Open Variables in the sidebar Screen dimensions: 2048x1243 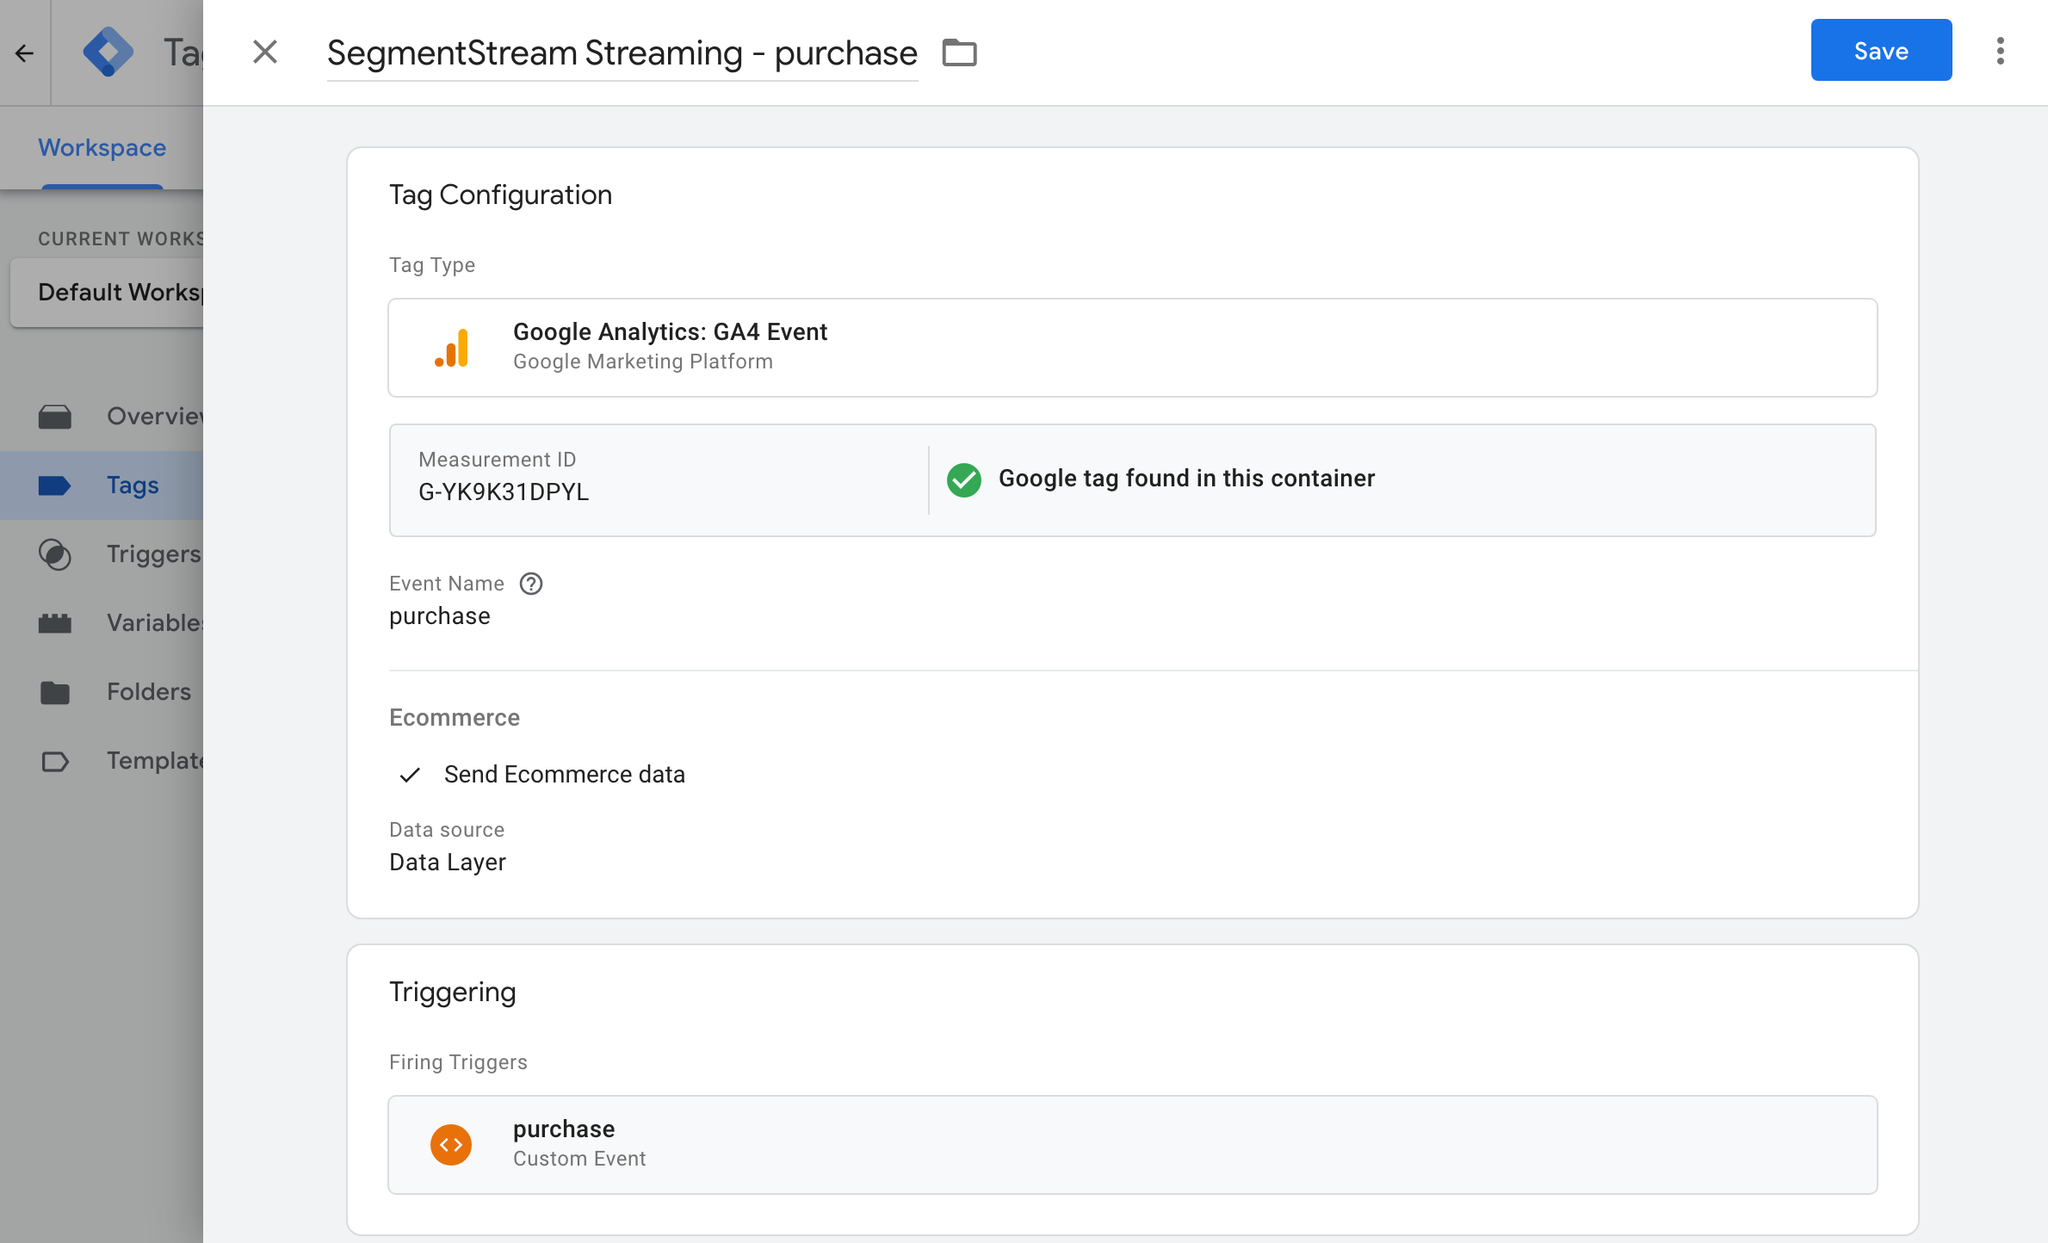102,623
